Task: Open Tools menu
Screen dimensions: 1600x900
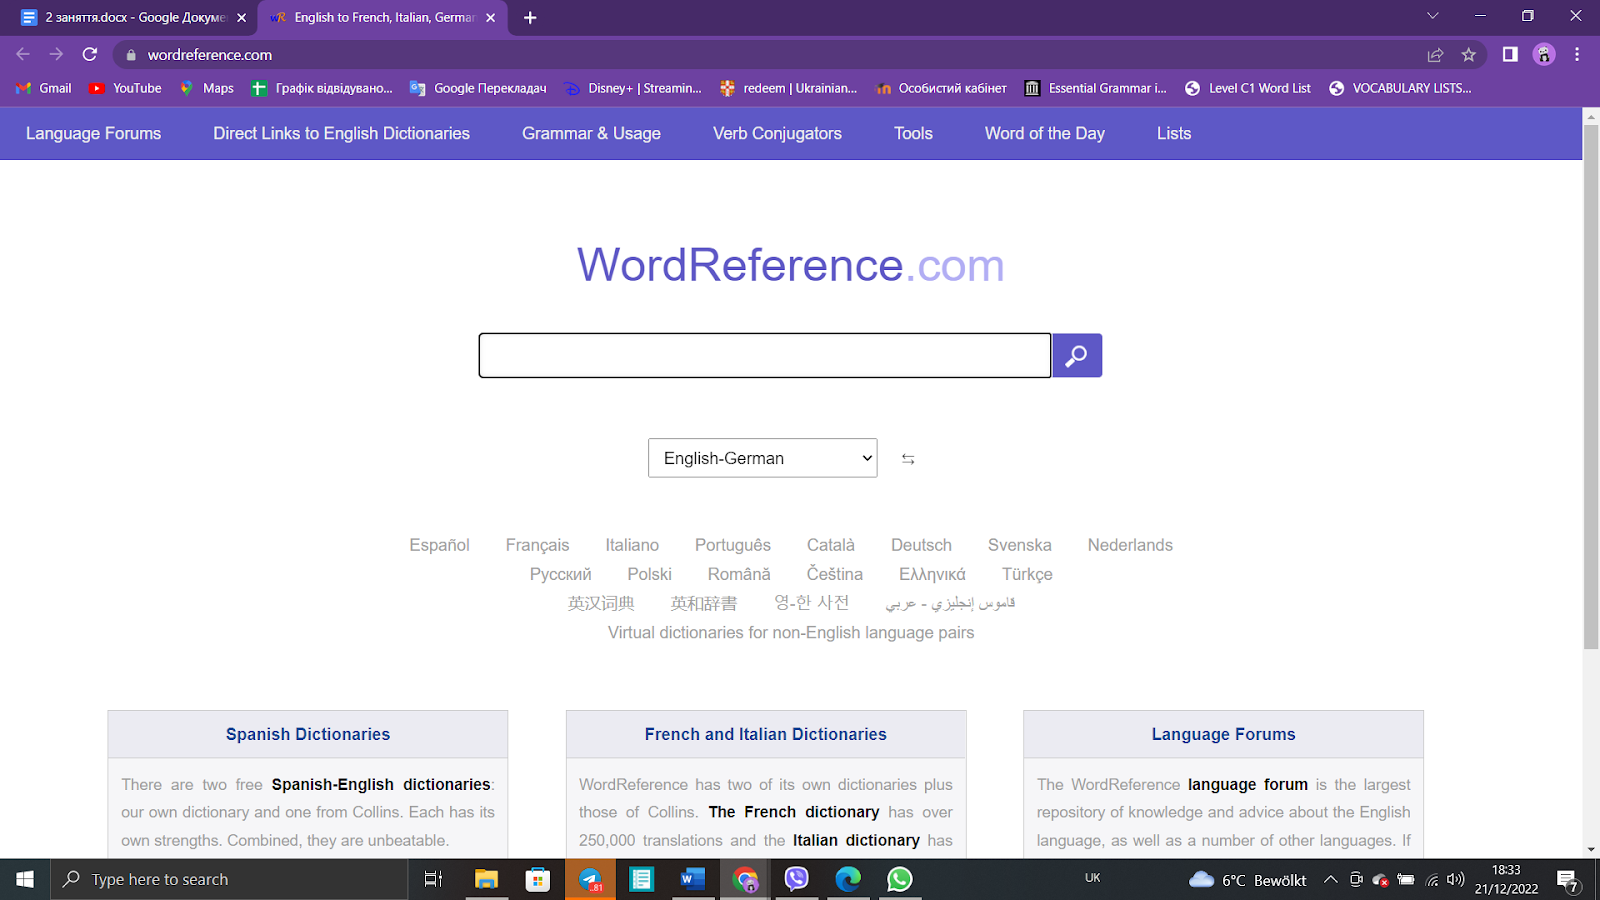Action: [x=913, y=133]
